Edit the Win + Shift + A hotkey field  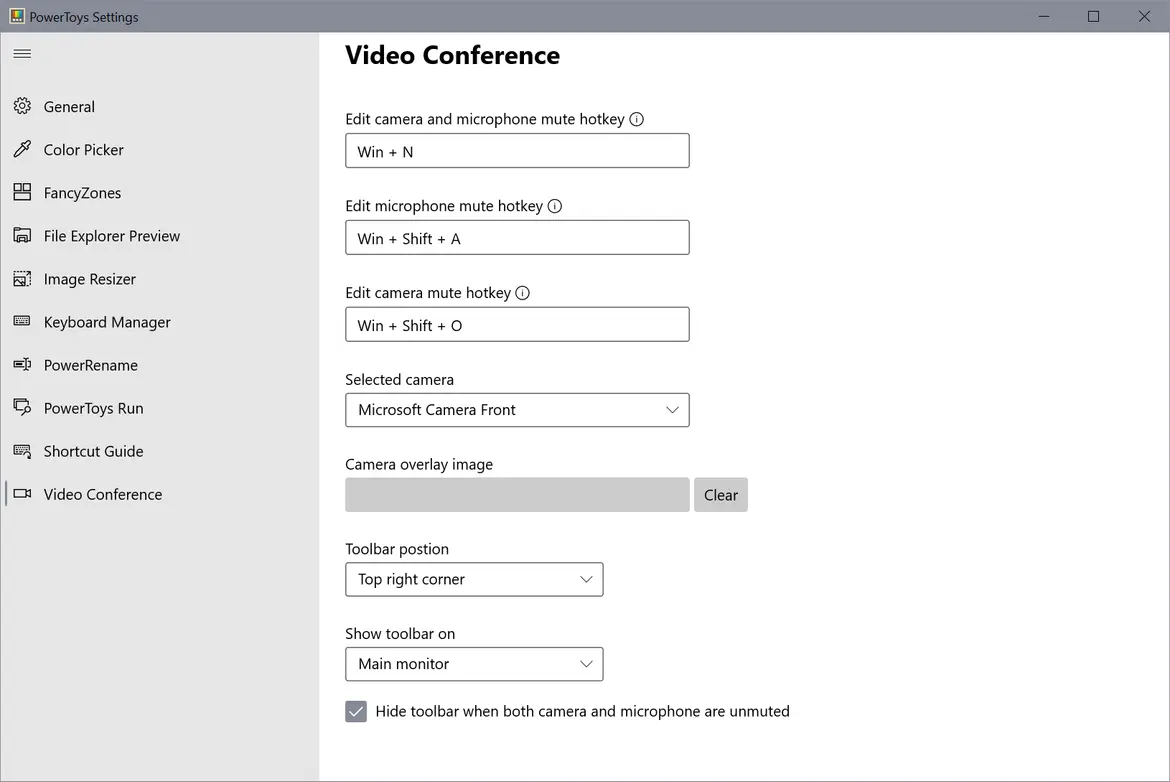[x=517, y=237]
